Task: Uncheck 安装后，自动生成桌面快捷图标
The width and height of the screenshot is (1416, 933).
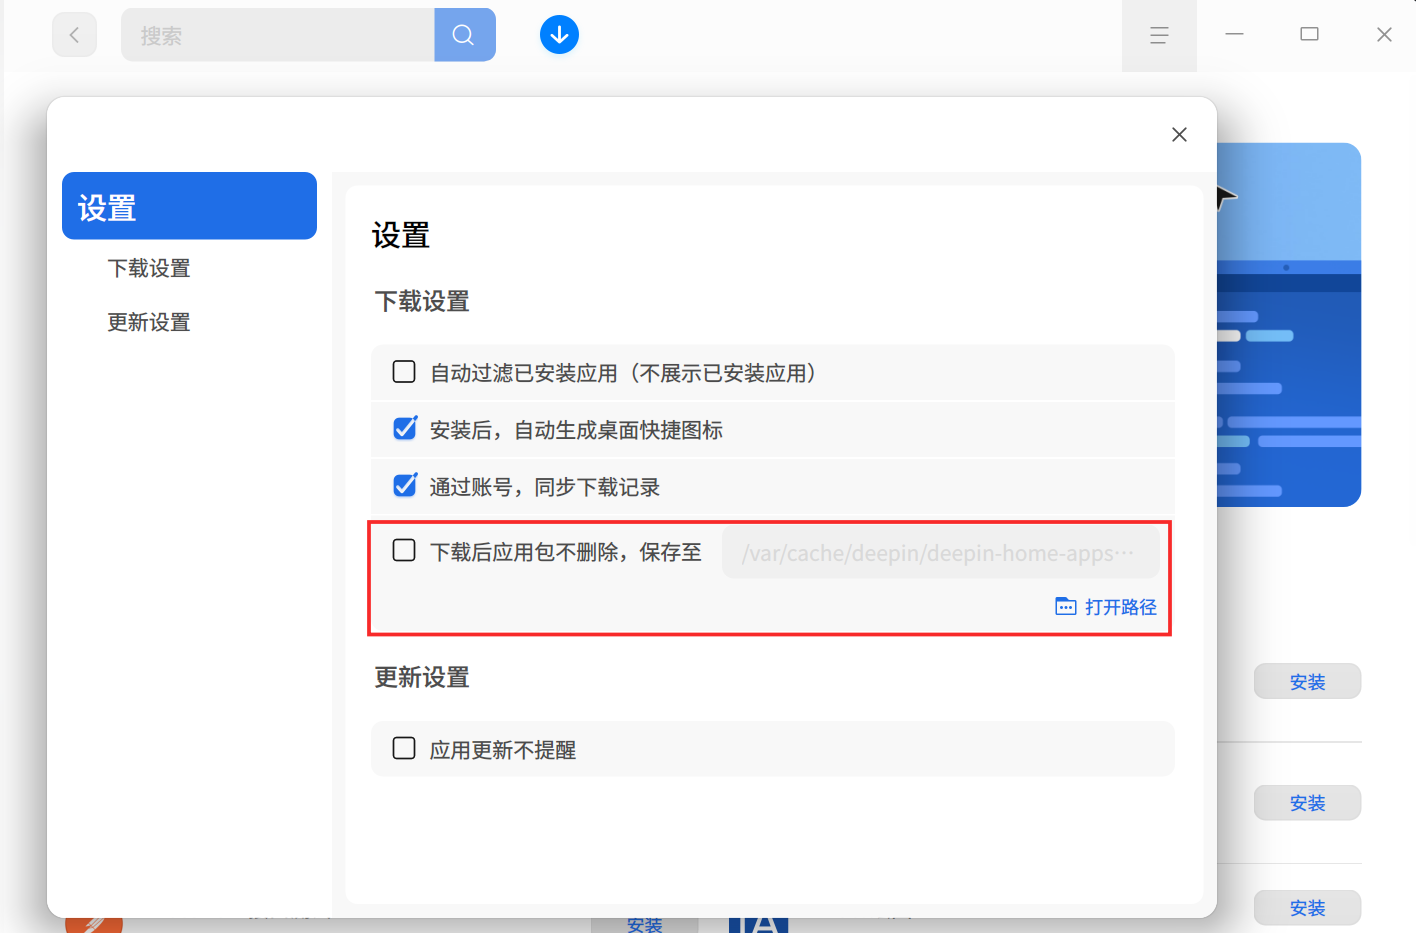Action: coord(404,429)
